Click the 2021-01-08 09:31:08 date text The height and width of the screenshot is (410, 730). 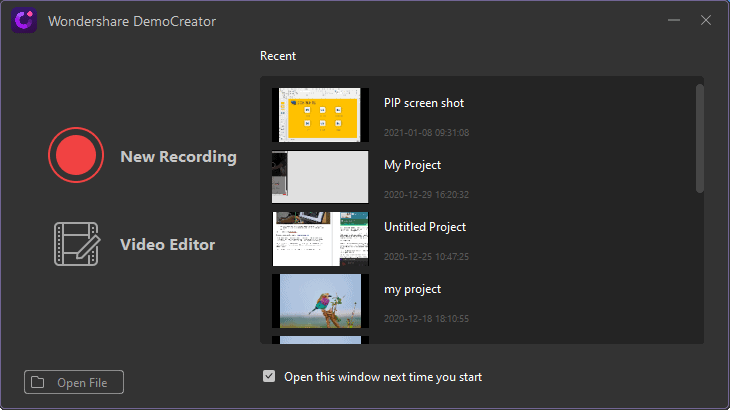point(426,133)
